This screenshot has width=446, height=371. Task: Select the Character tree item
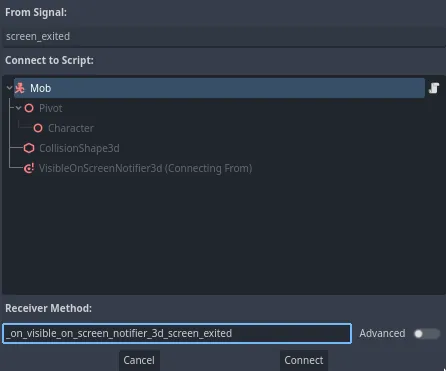(71, 128)
